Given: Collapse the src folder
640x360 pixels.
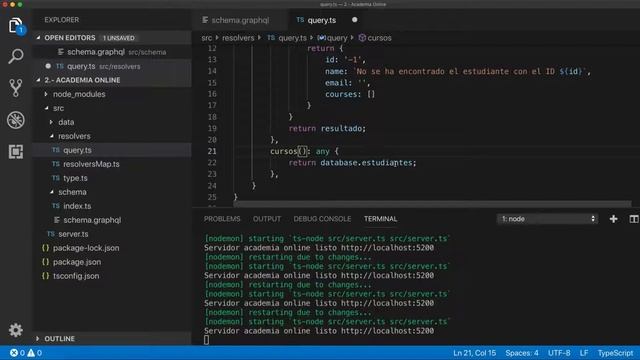Looking at the screenshot, I should 47,108.
